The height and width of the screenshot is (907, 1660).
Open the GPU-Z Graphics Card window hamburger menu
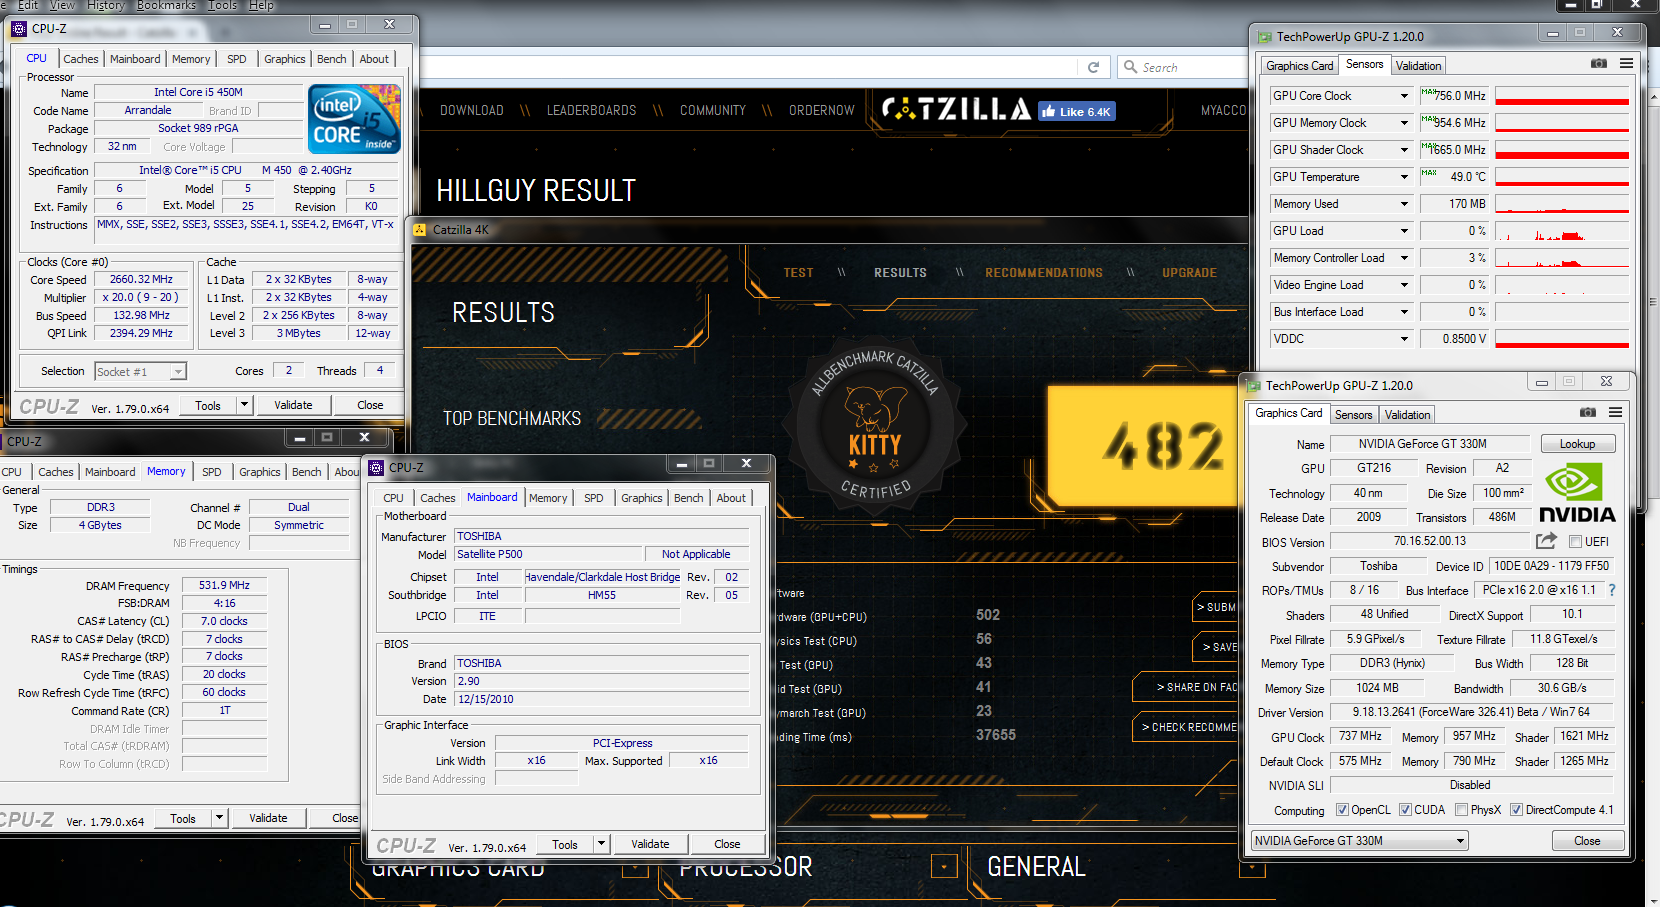tap(1615, 412)
